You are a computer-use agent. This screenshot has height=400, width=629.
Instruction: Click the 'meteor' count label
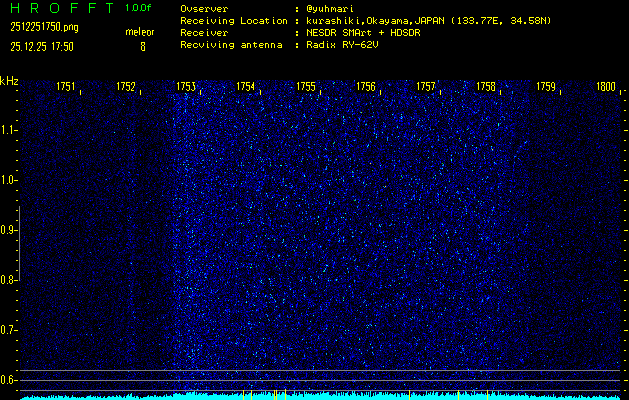(140, 32)
